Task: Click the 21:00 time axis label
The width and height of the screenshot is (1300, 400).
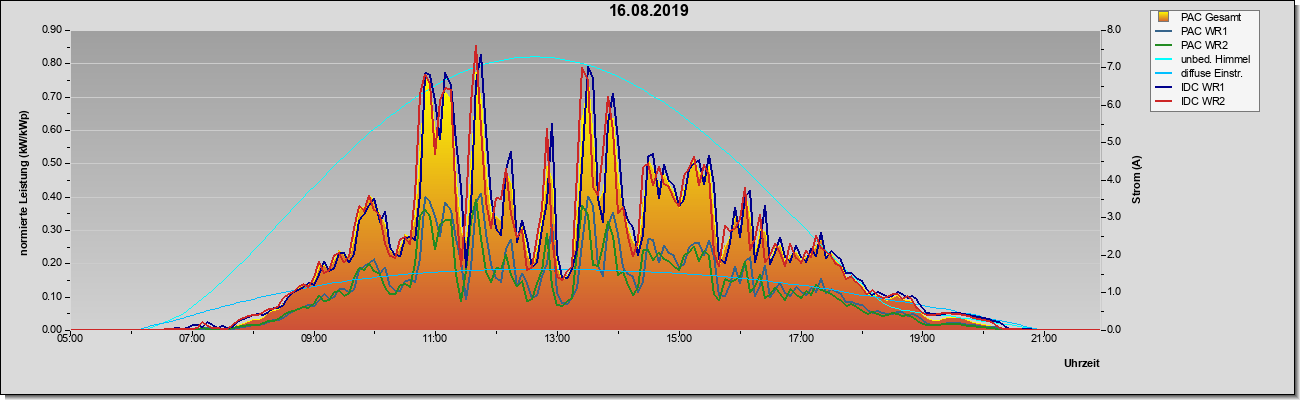Action: (1043, 337)
